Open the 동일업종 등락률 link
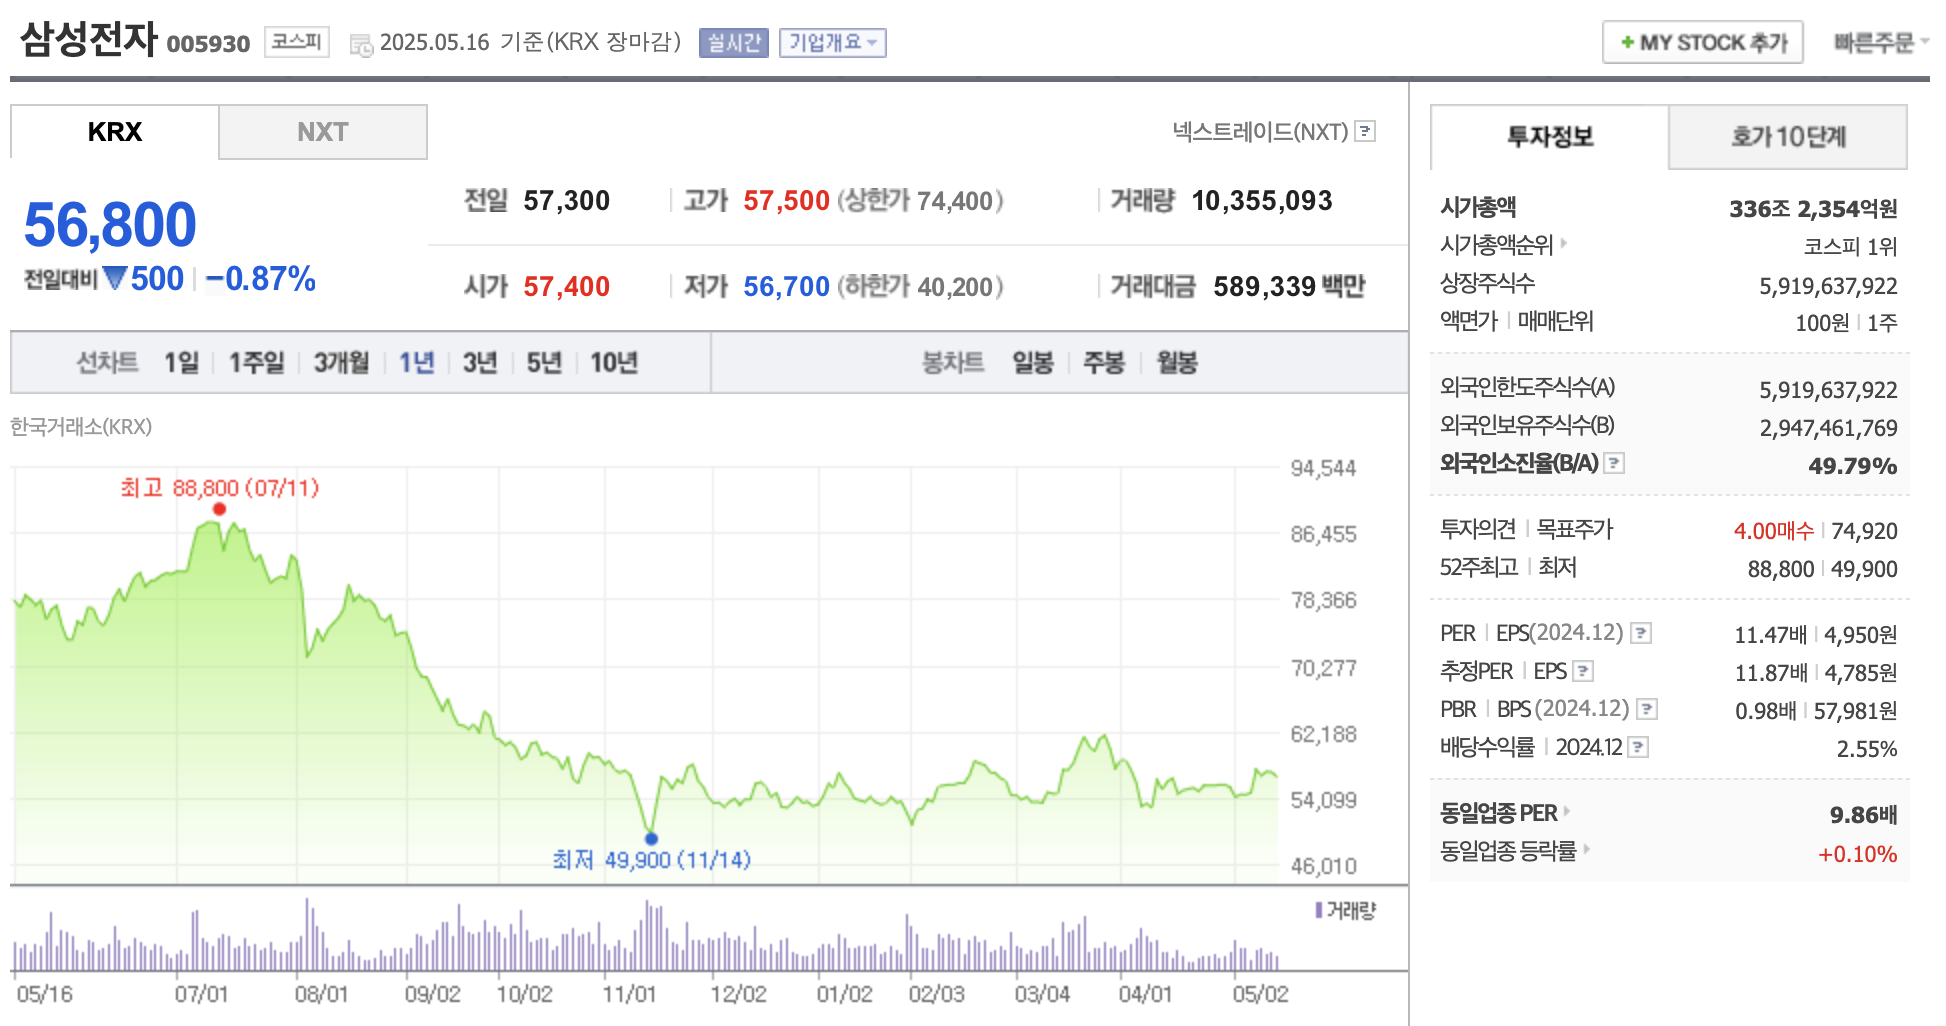 tap(1508, 850)
